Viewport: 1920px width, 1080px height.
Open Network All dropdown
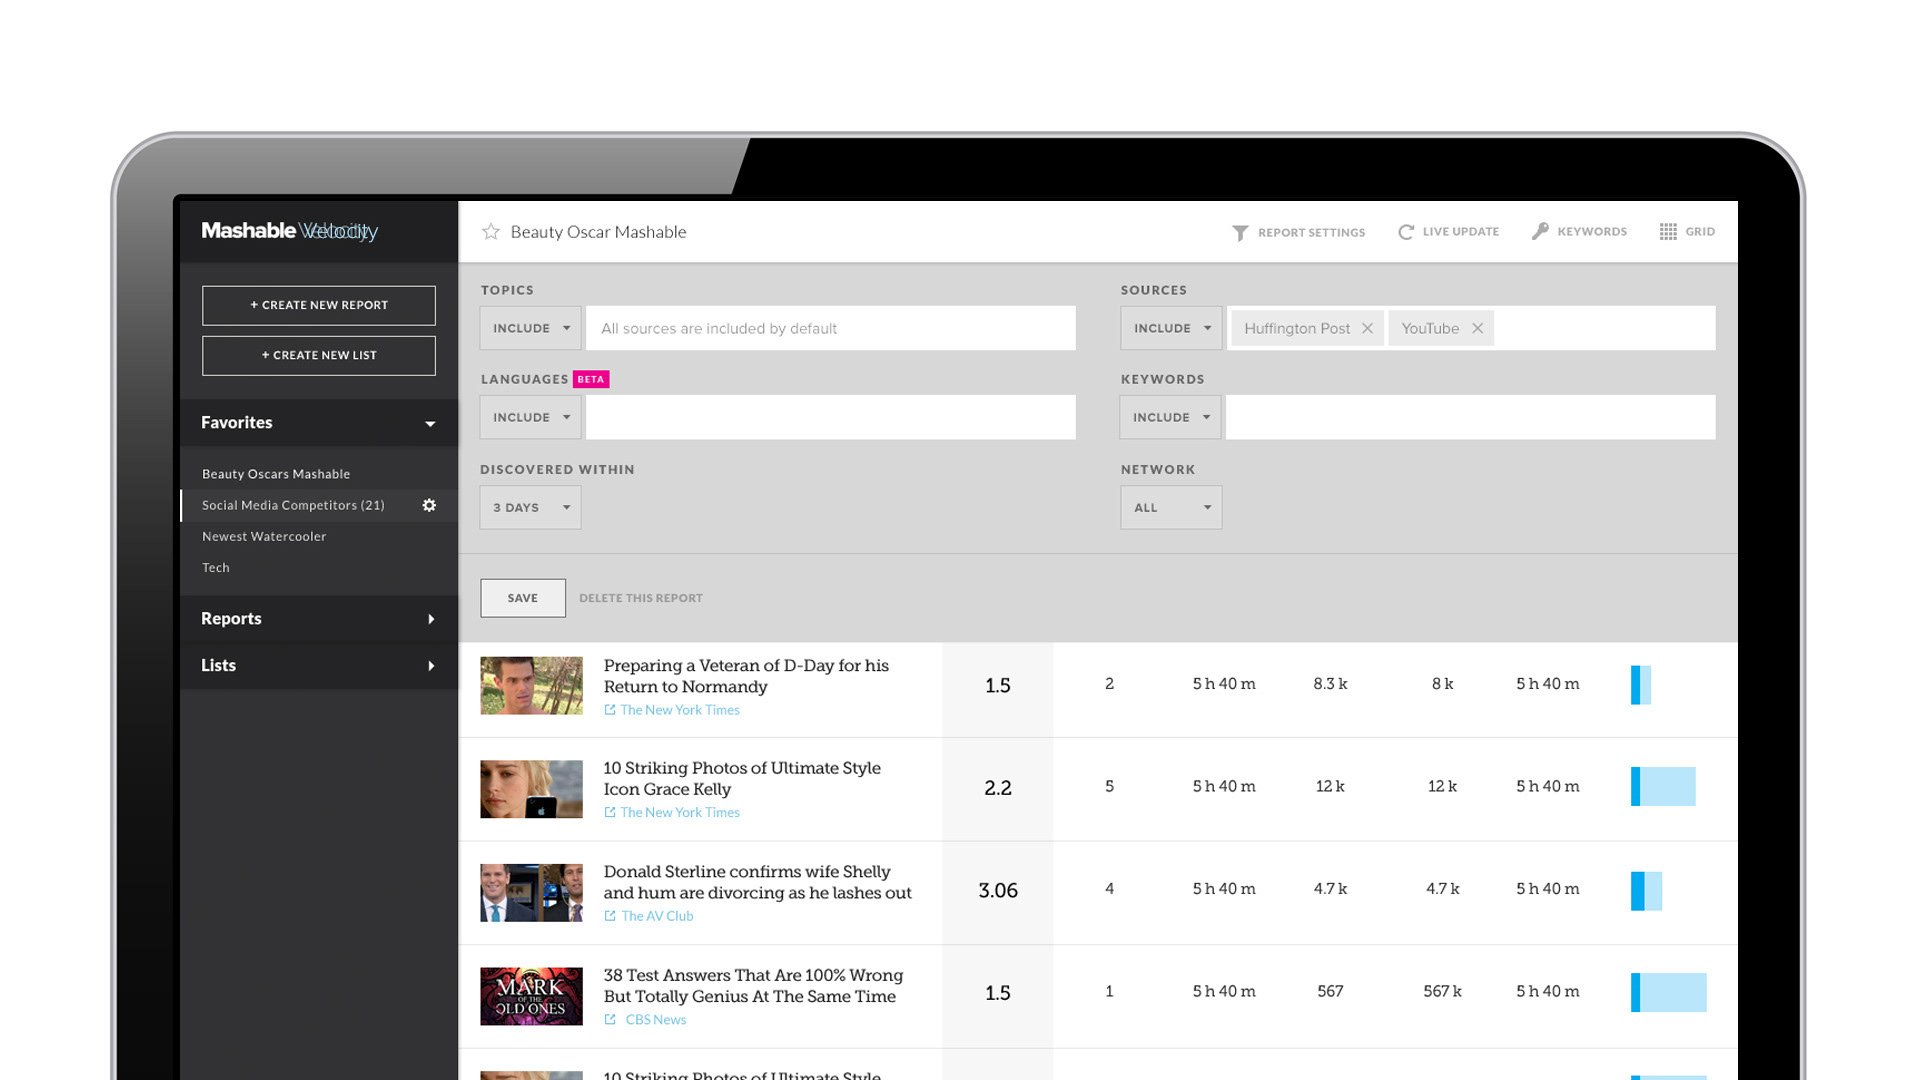click(x=1171, y=507)
